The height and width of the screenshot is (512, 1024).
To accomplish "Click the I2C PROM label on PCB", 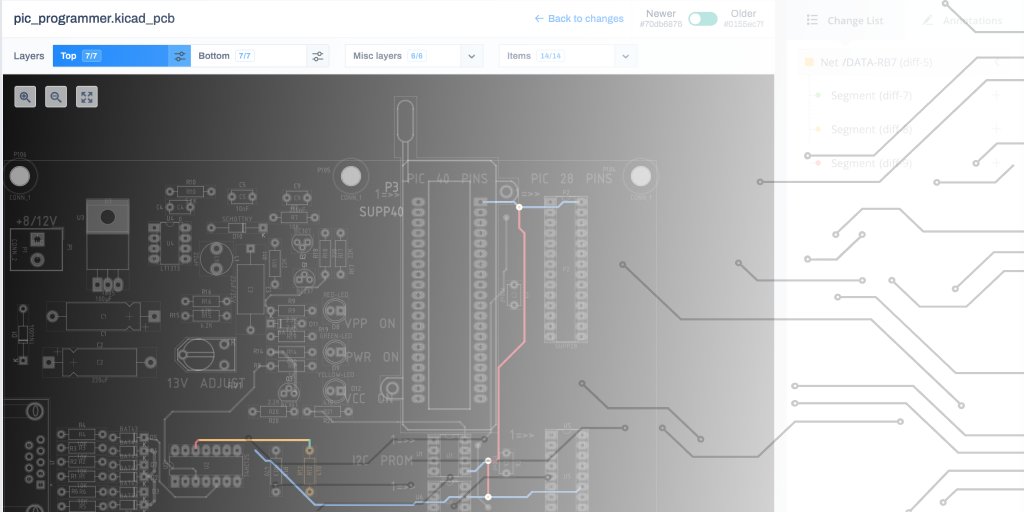I will 382,460.
